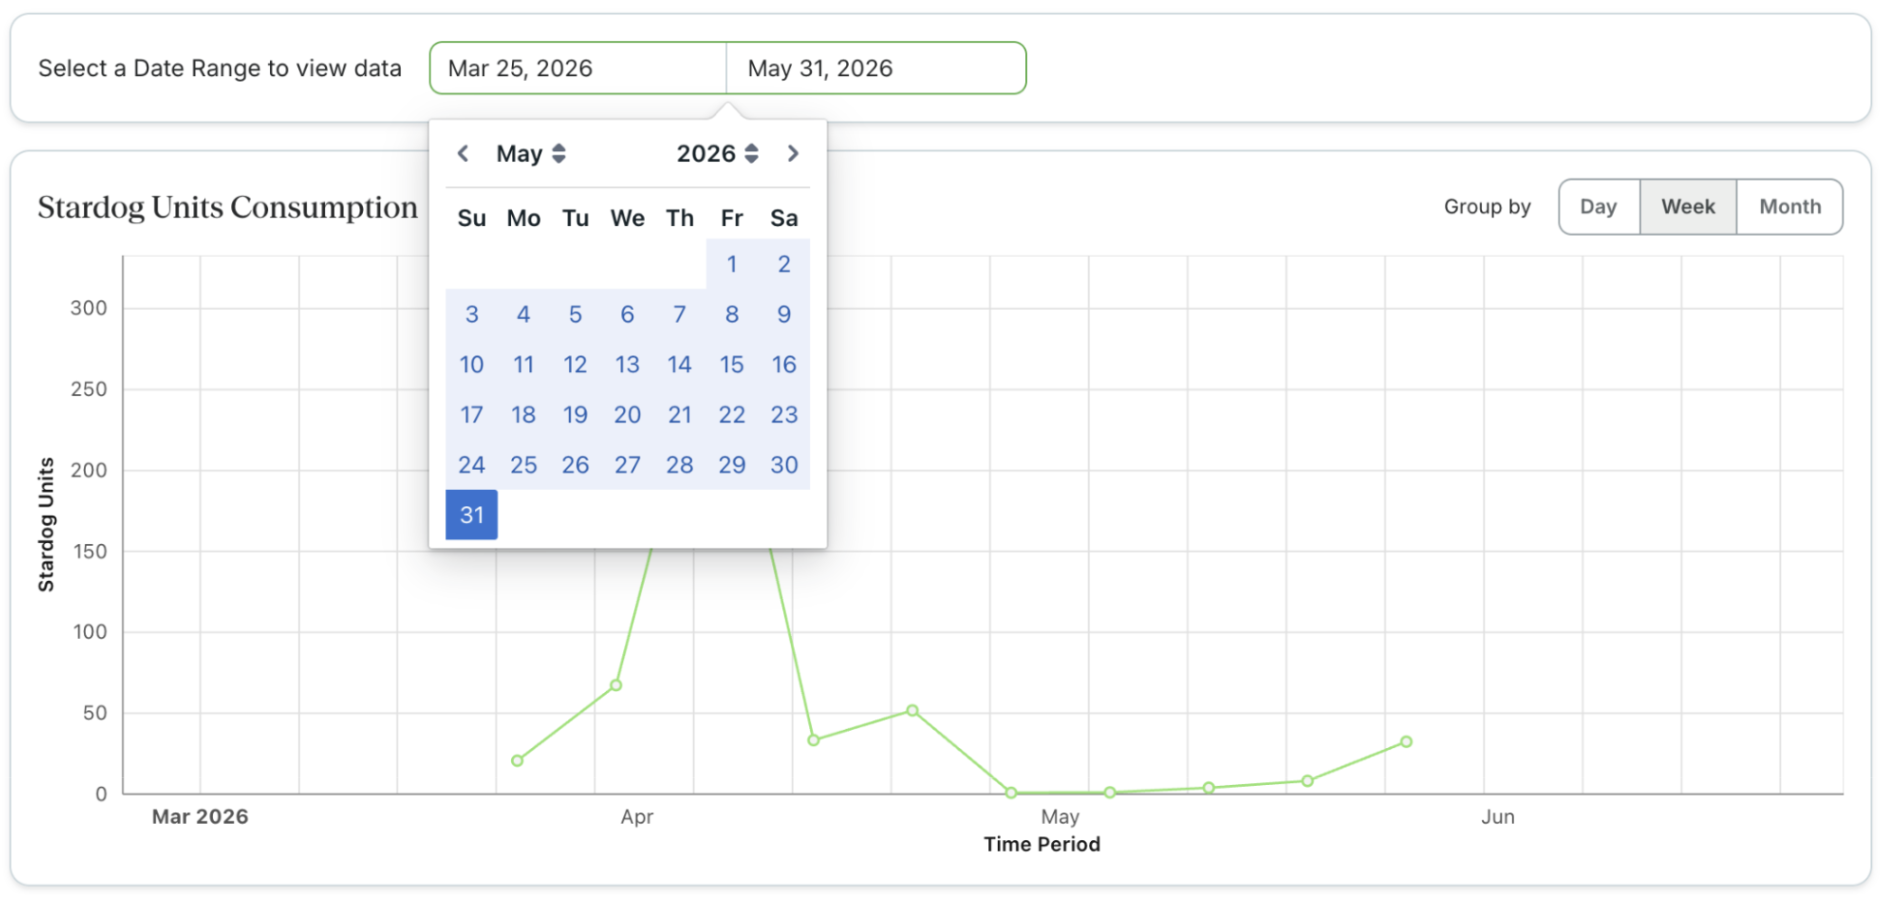Pick May 30 on the date picker

click(784, 464)
